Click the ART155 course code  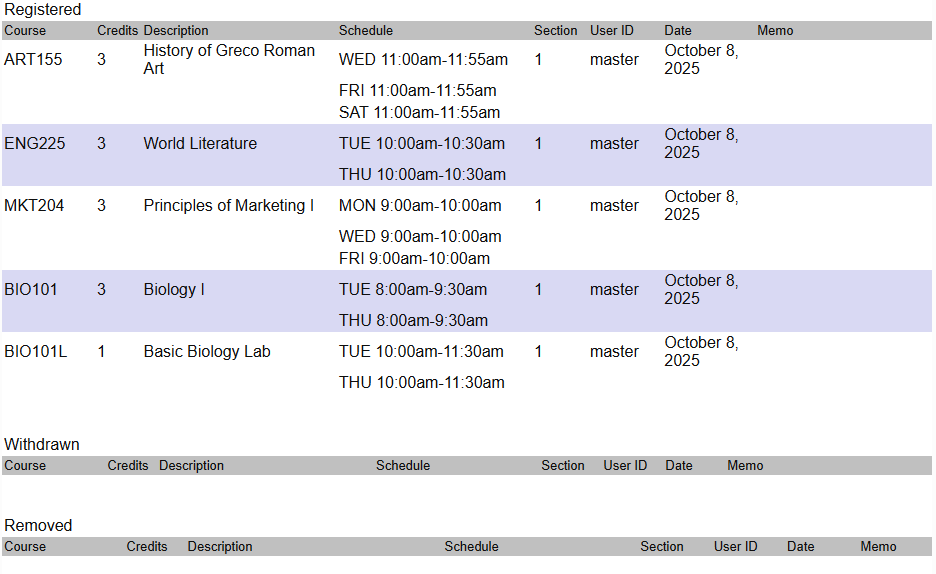tap(33, 60)
